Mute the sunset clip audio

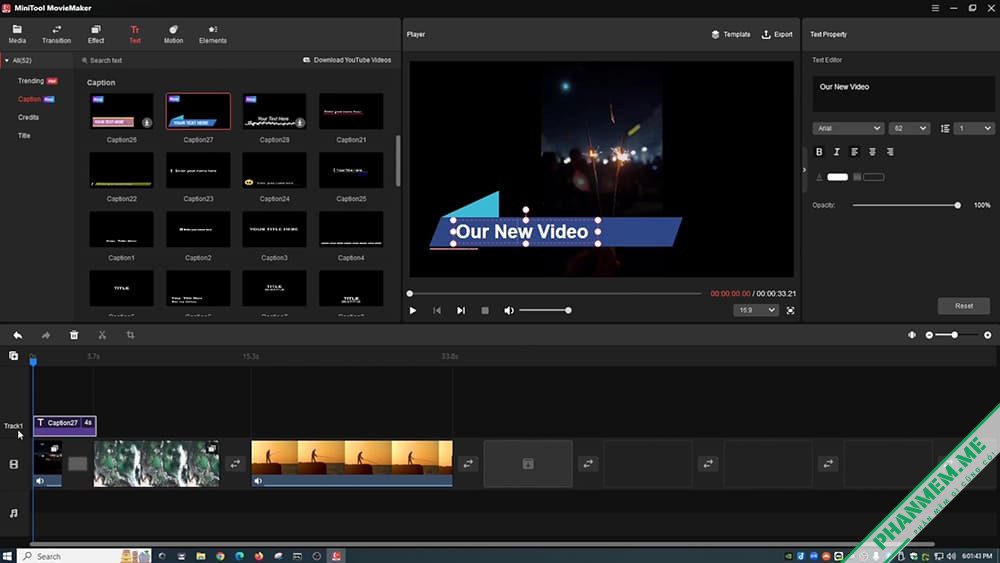pos(258,481)
